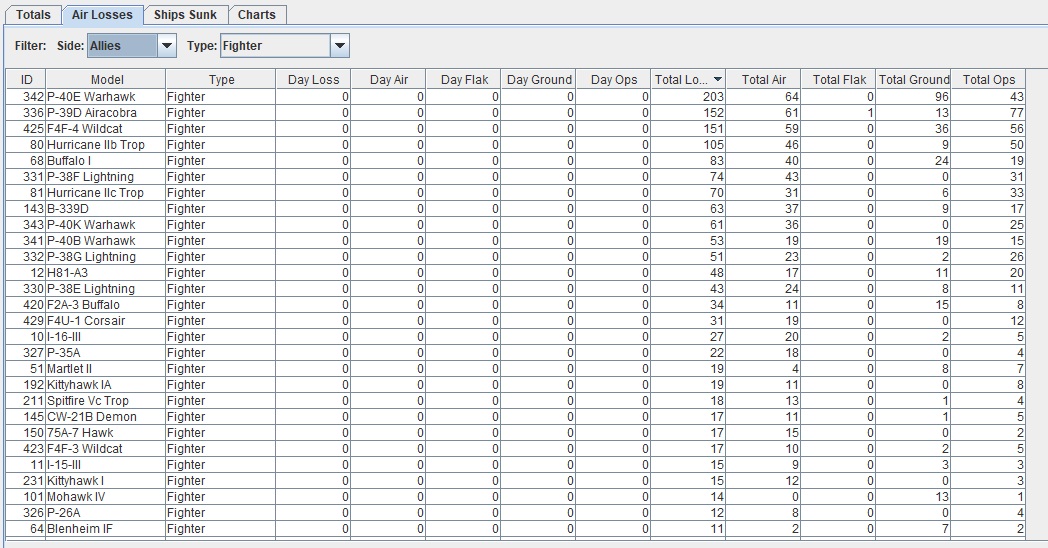This screenshot has height=548, width=1048.
Task: Select the P-38F Lightning row
Action: coord(515,177)
